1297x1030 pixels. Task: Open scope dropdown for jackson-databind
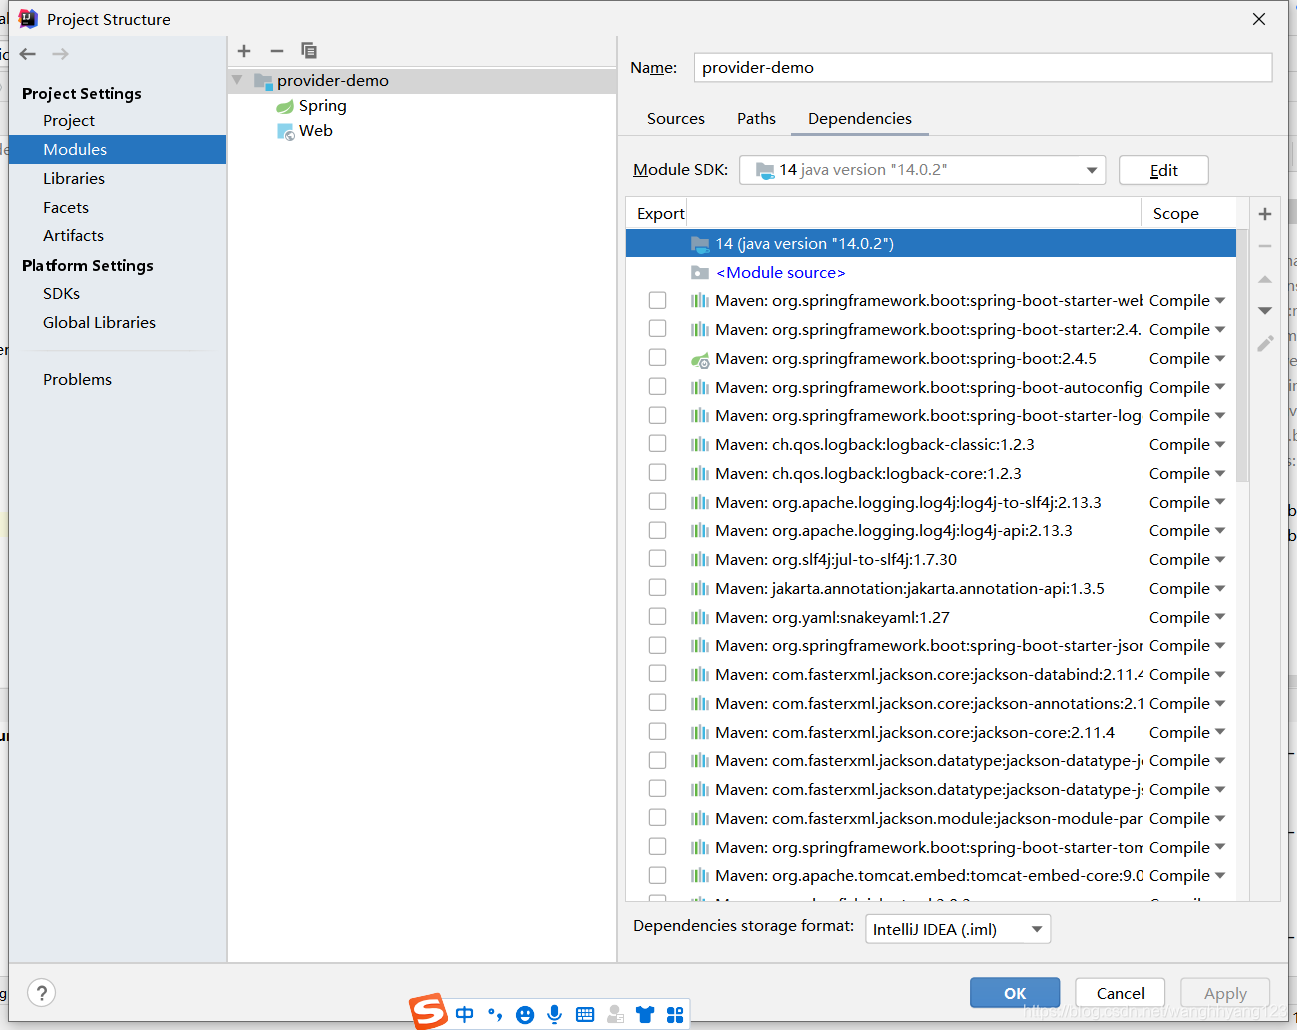(1220, 675)
